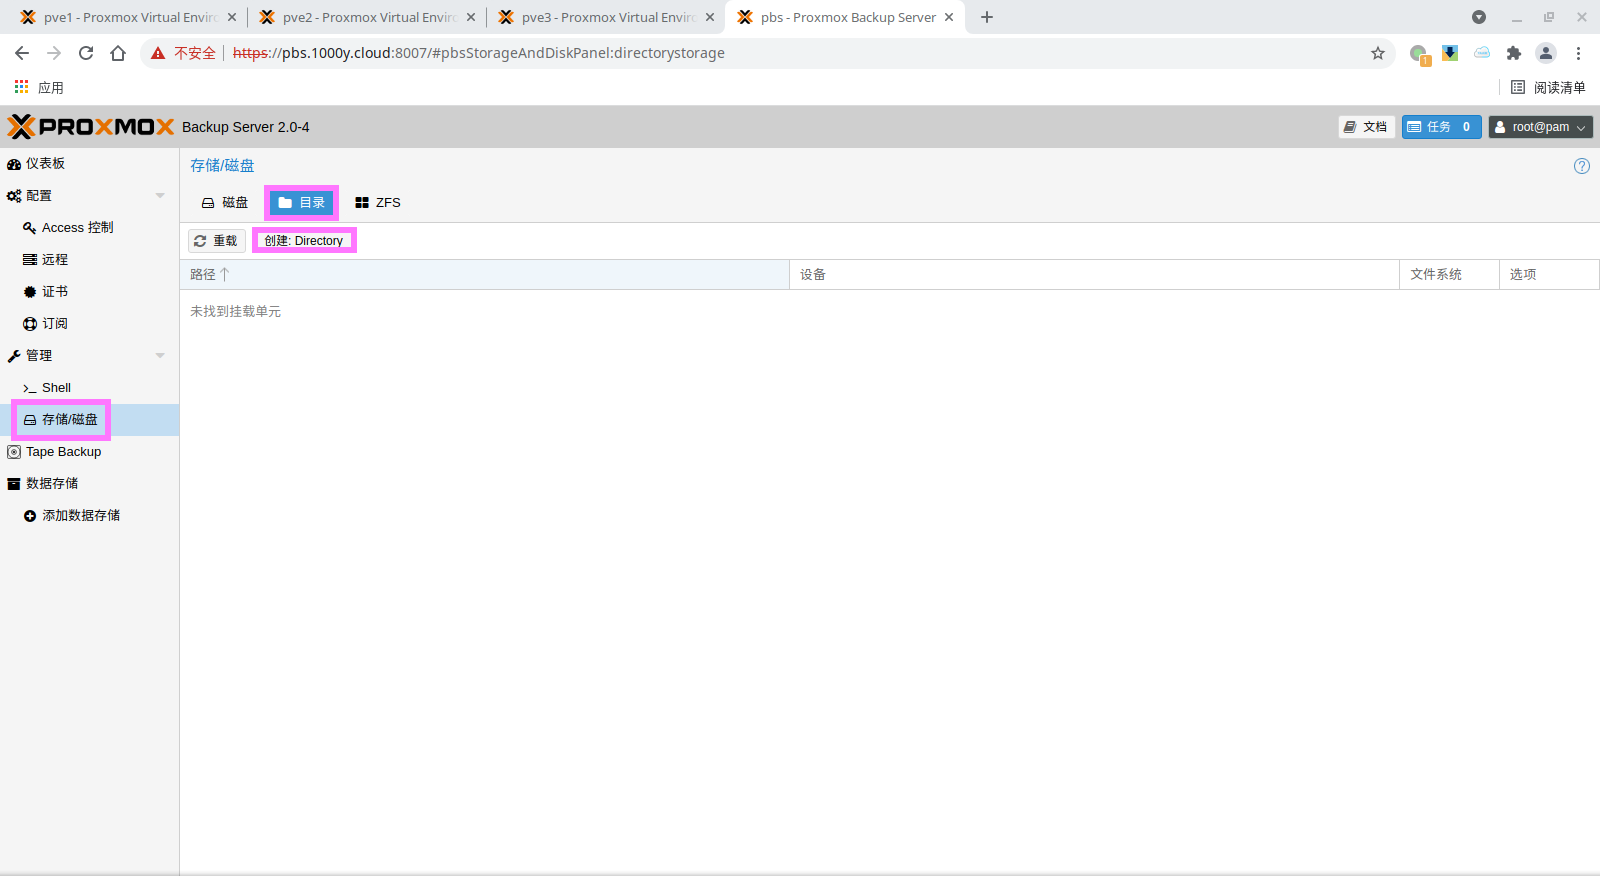Click the 创建: Directory button
This screenshot has width=1600, height=876.
tap(304, 241)
